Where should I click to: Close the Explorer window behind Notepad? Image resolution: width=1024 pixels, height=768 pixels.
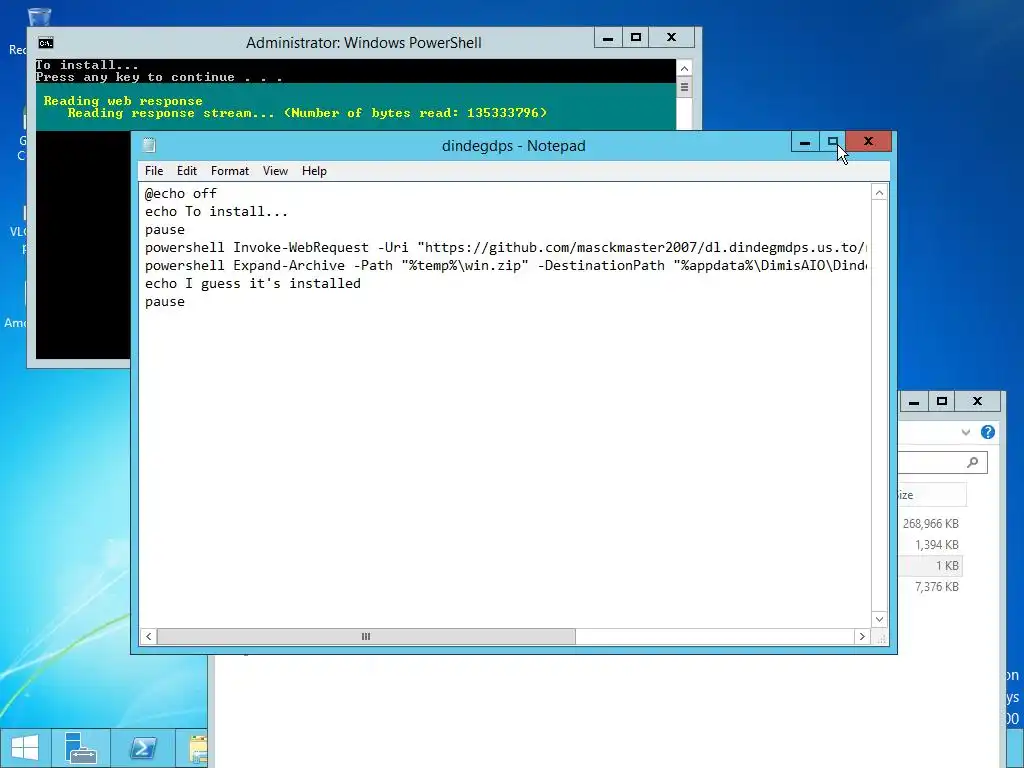click(x=978, y=402)
